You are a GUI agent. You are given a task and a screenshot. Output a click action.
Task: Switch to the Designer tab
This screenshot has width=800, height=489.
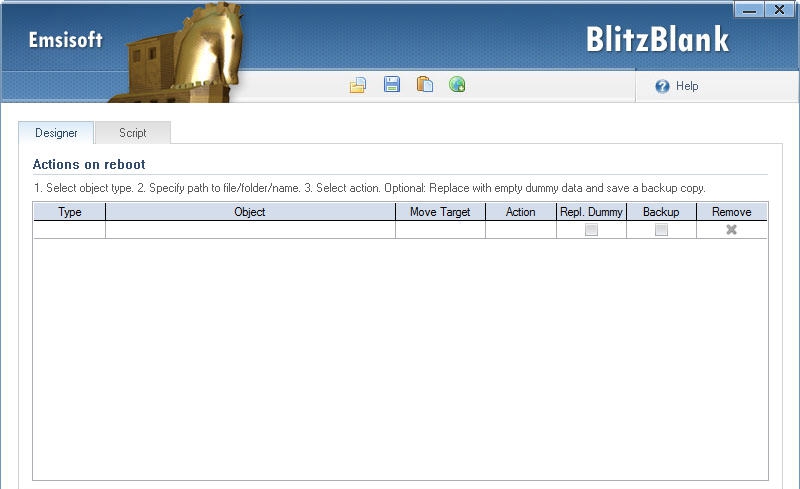coord(56,133)
